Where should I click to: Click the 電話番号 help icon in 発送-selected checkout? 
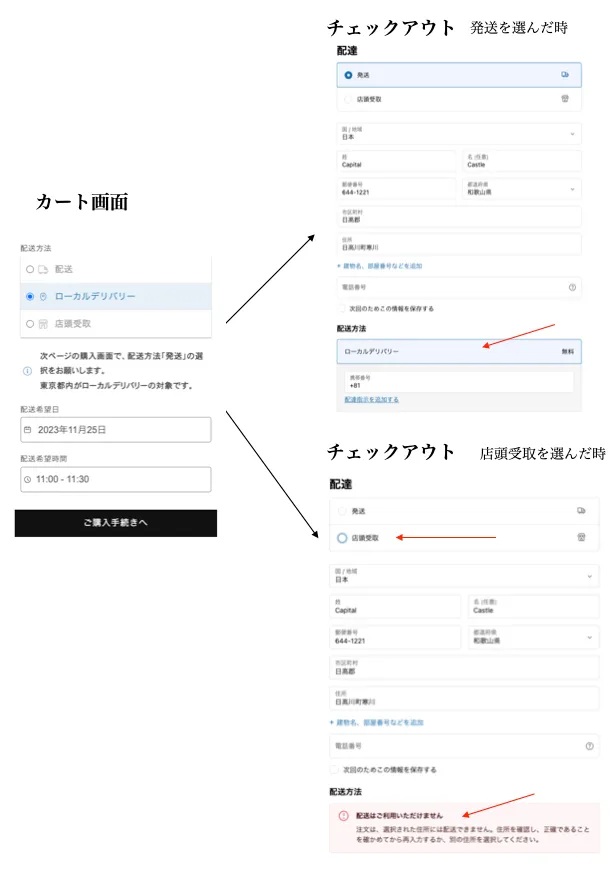[572, 287]
